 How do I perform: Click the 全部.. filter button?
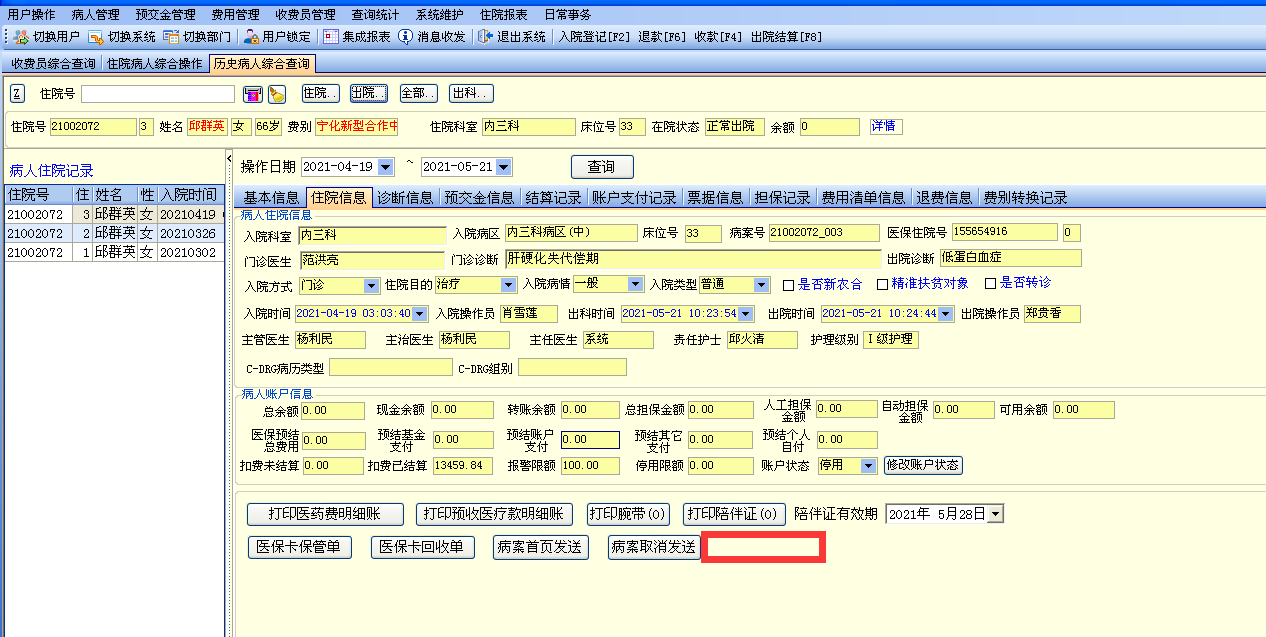pyautogui.click(x=418, y=93)
